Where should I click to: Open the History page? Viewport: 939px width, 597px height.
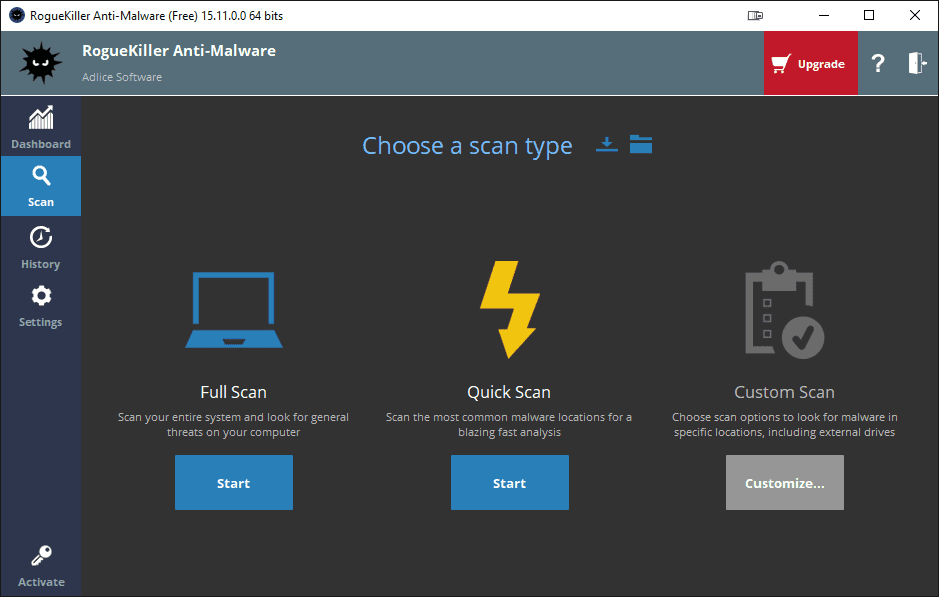pyautogui.click(x=41, y=247)
